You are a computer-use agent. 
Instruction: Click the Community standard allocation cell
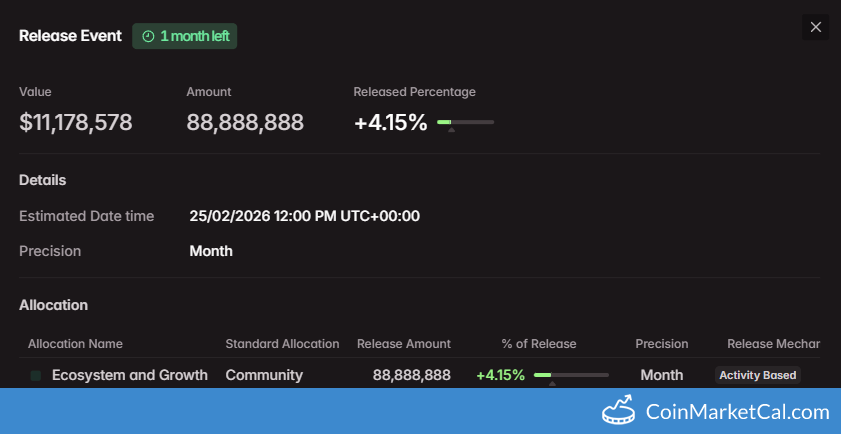(264, 375)
